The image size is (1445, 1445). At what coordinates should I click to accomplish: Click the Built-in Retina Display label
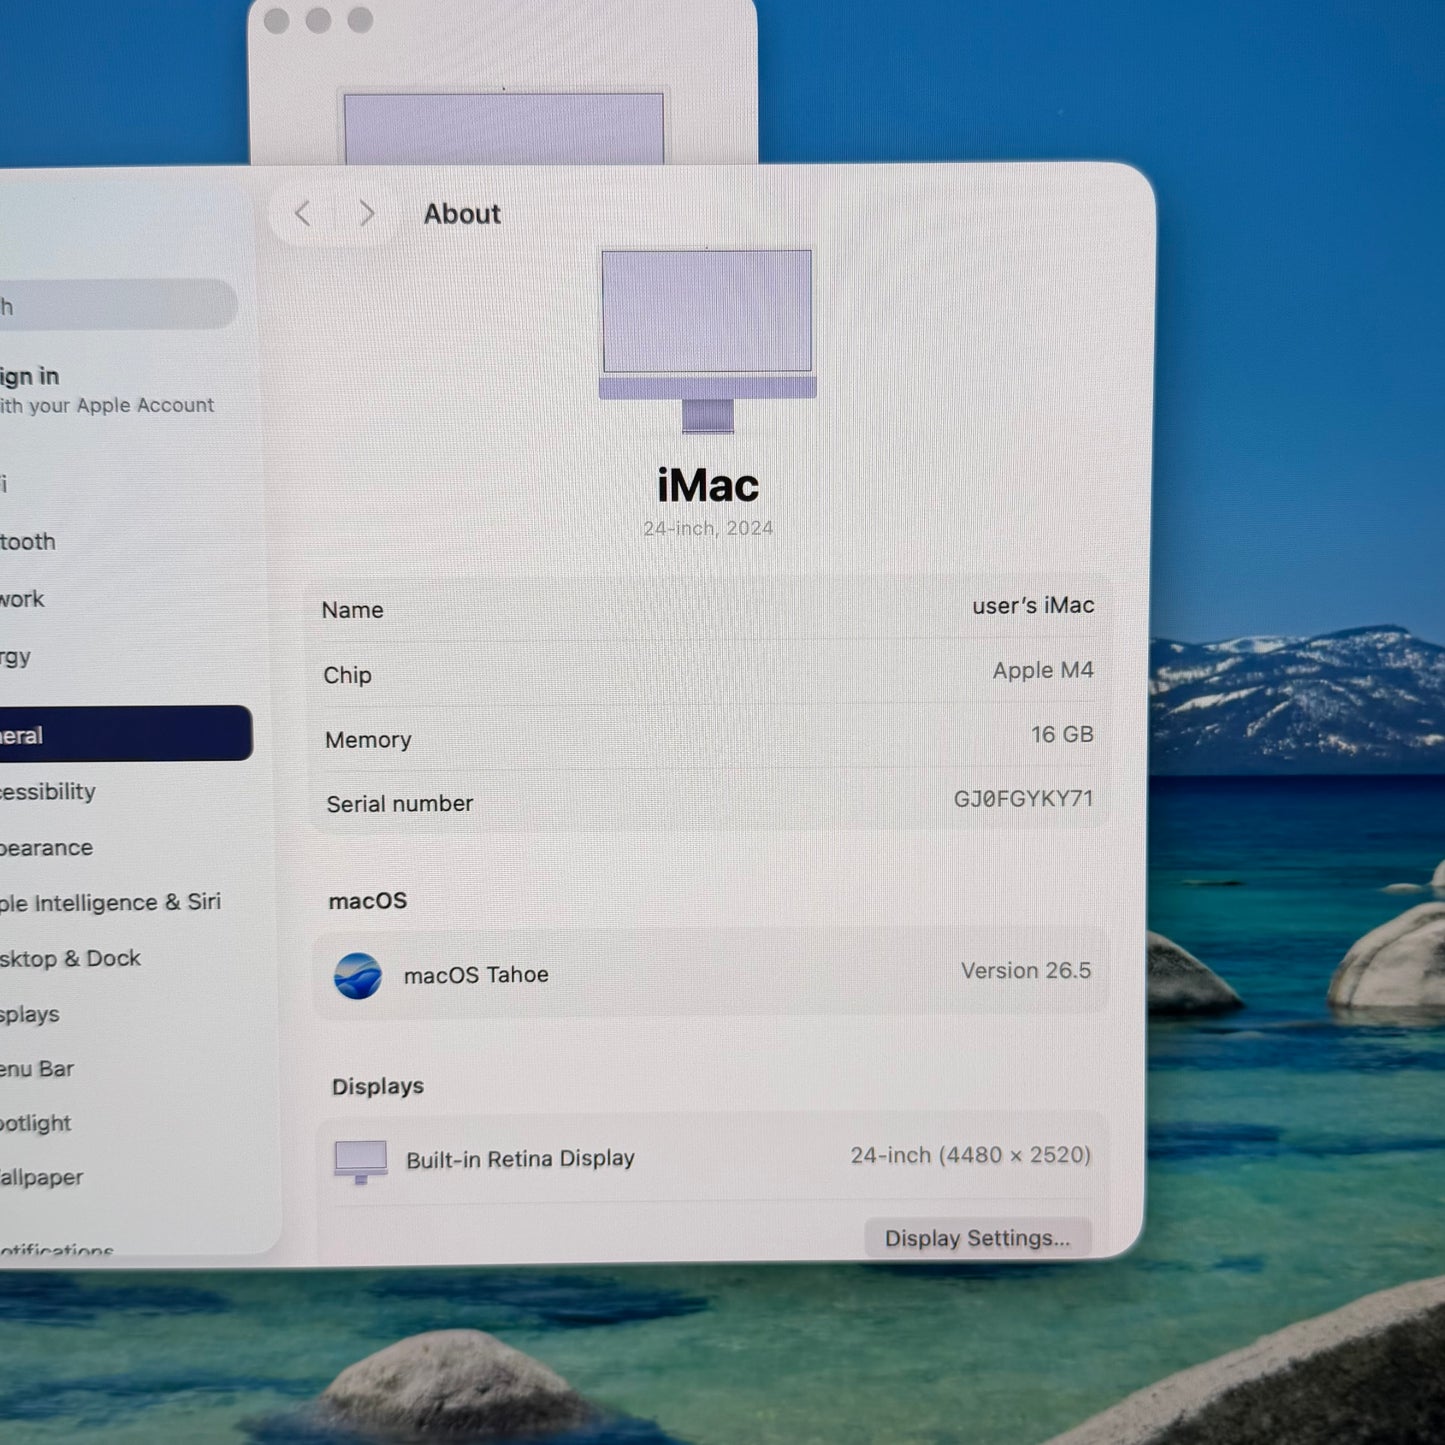coord(520,1159)
